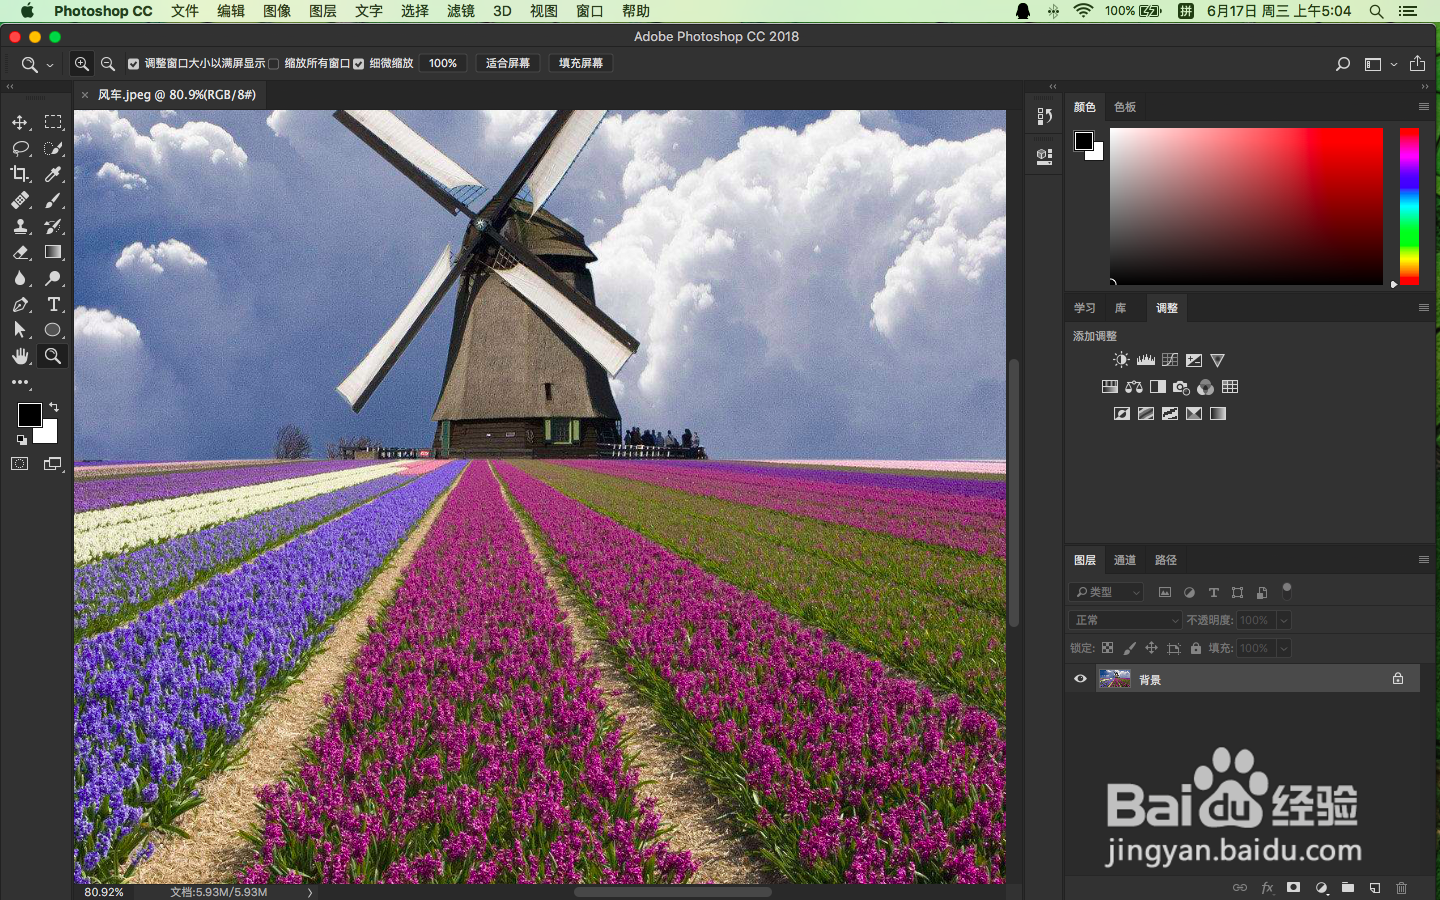This screenshot has width=1440, height=900.
Task: Select the Crop tool
Action: pyautogui.click(x=20, y=174)
